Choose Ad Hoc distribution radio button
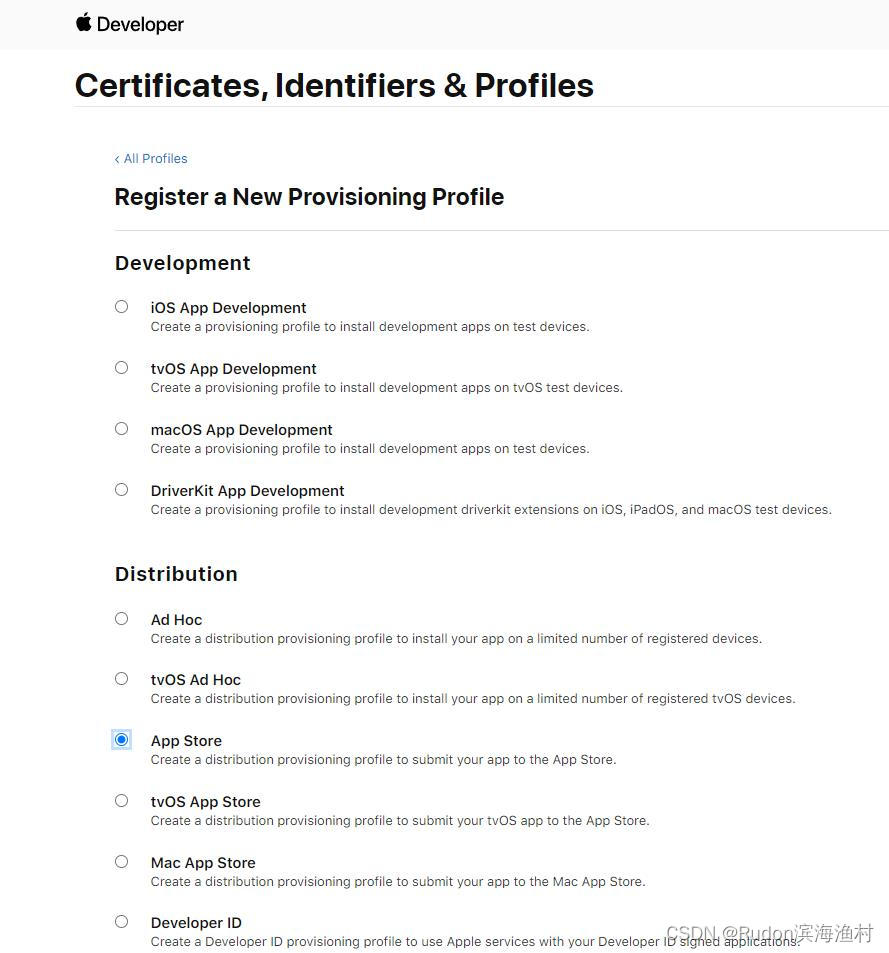Image resolution: width=889 pixels, height=953 pixels. [122, 618]
